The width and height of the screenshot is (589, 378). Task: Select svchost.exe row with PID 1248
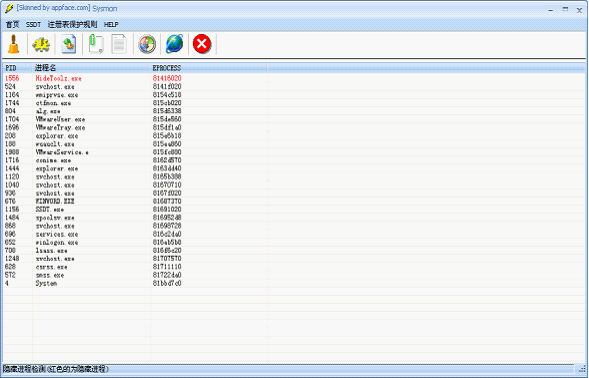(294, 259)
